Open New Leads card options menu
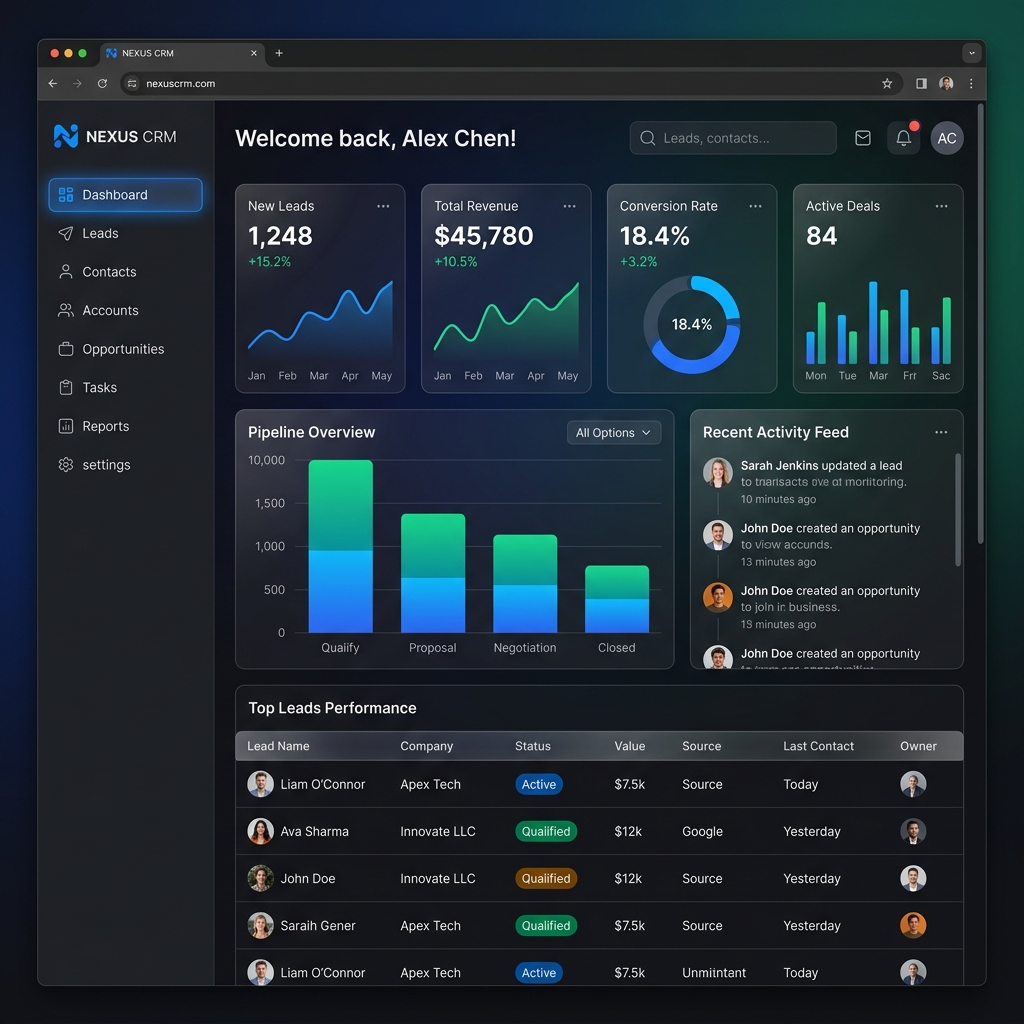 pos(383,206)
